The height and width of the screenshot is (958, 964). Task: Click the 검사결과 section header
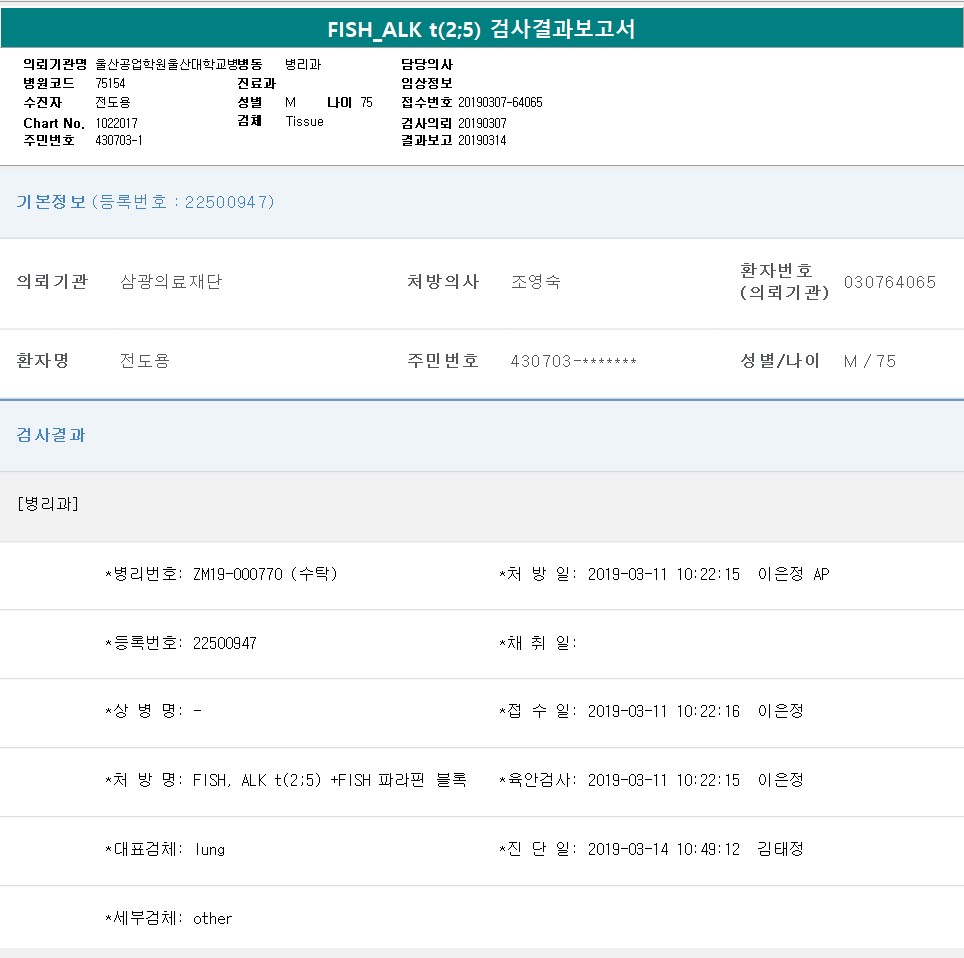click(51, 435)
